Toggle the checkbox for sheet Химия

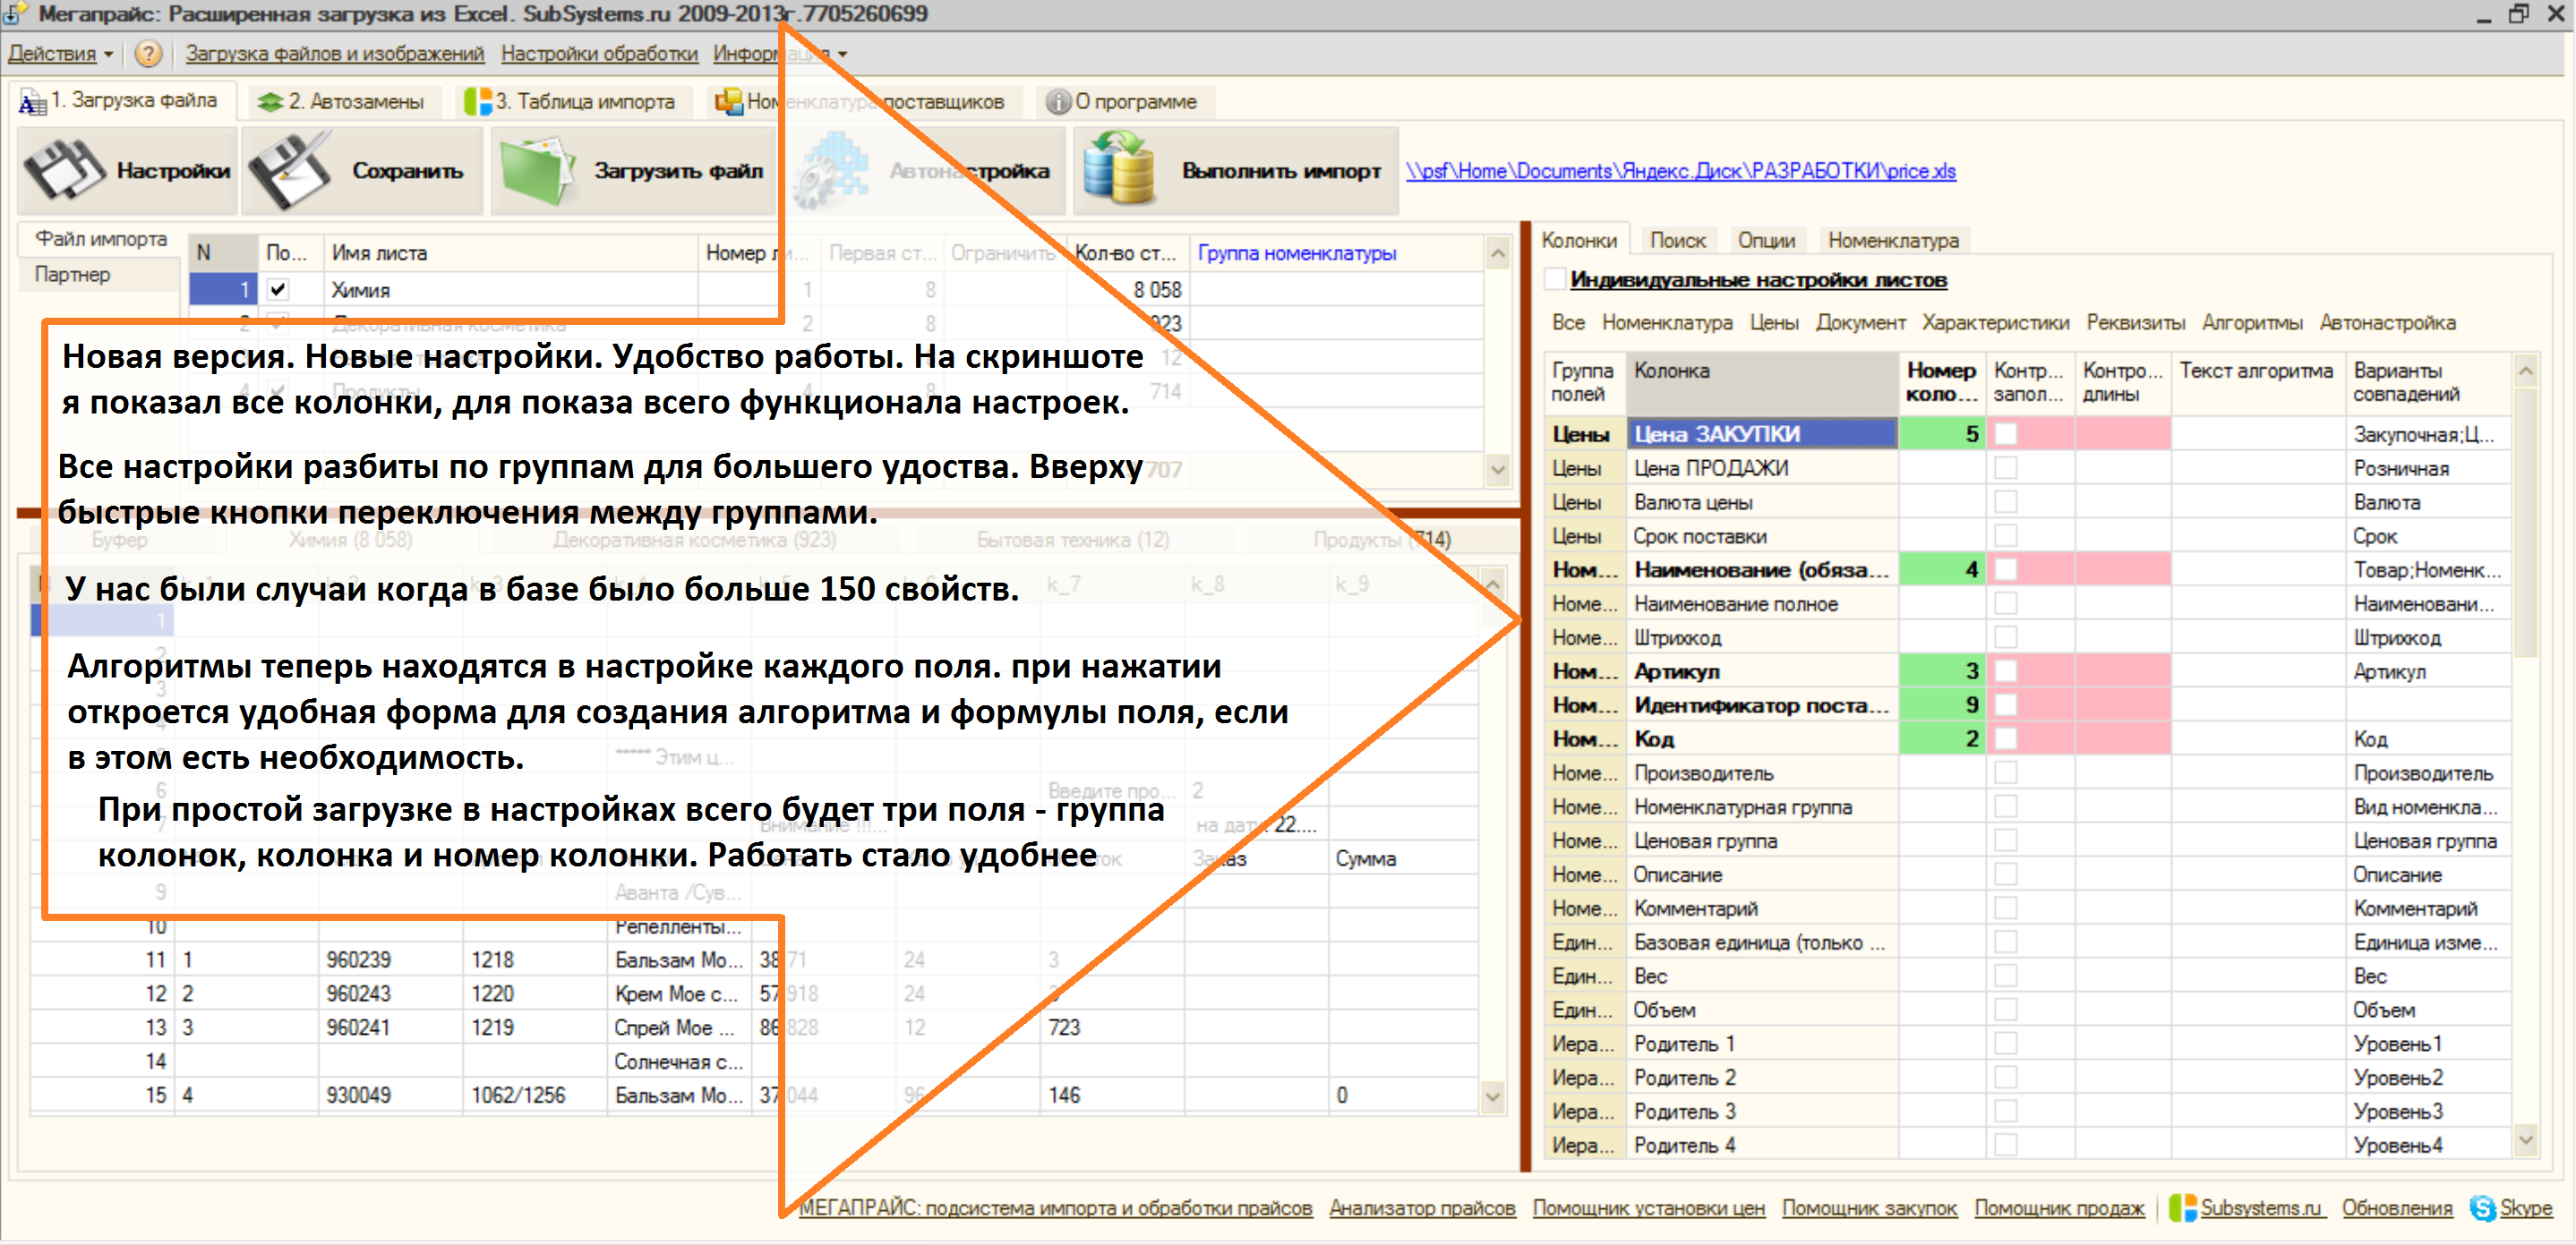[x=278, y=290]
